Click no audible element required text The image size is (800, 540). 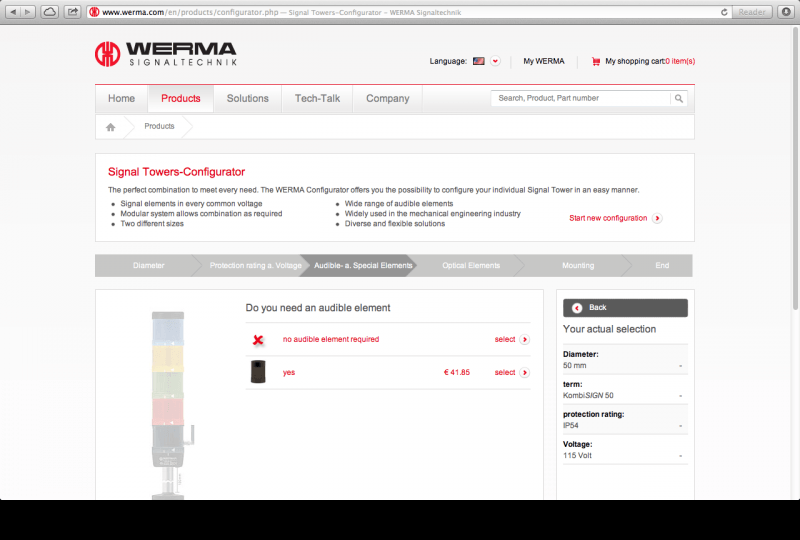(331, 339)
